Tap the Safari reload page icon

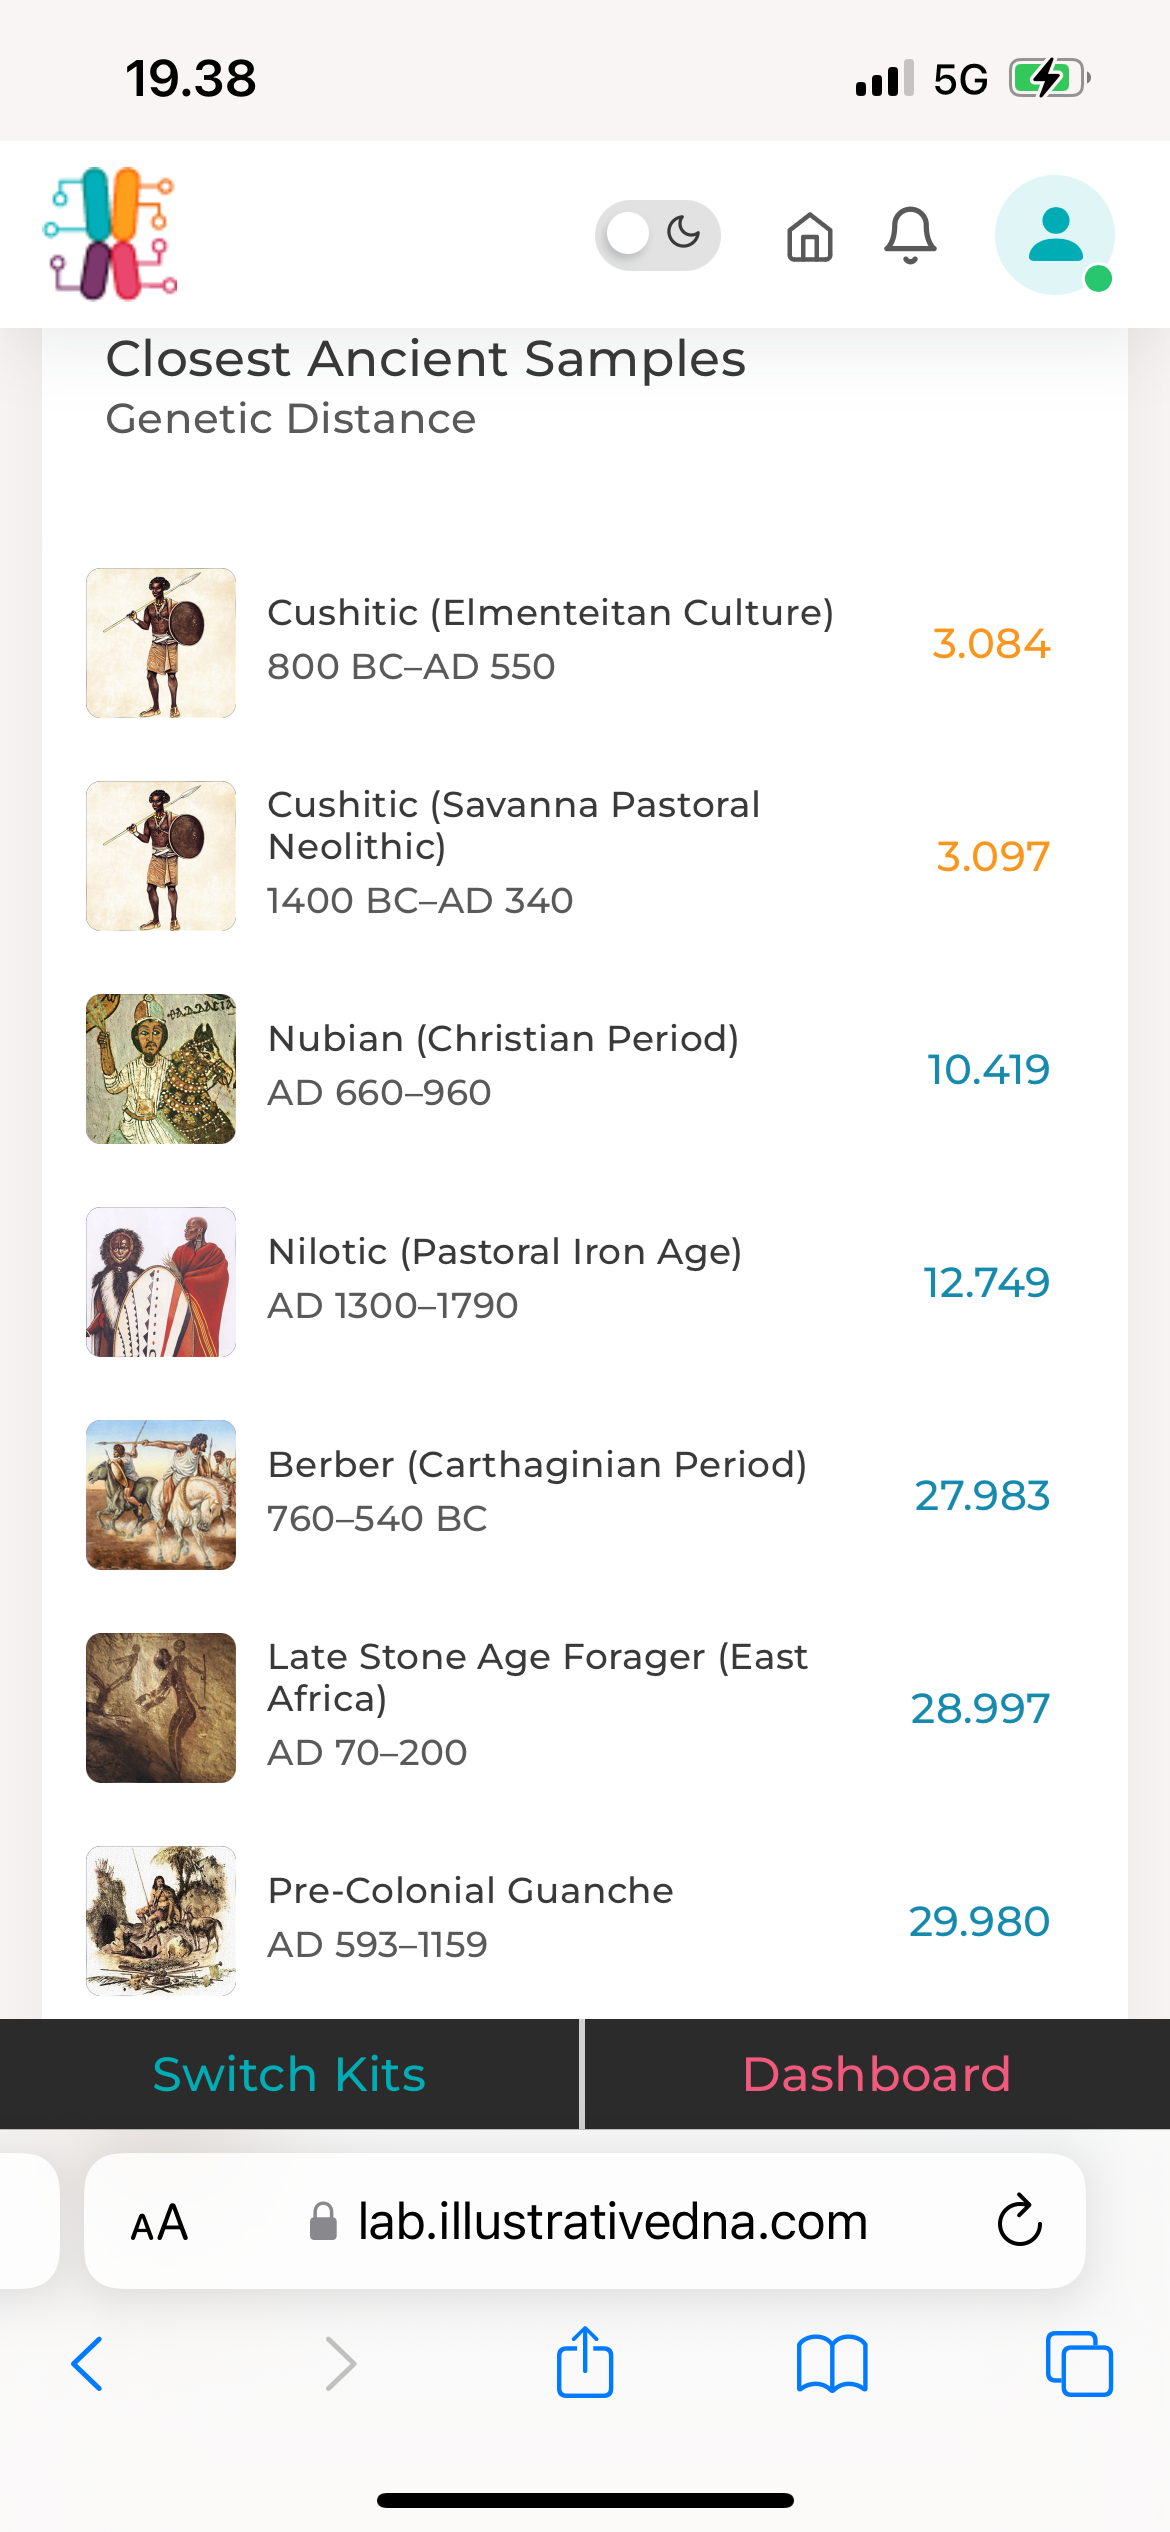[1019, 2221]
